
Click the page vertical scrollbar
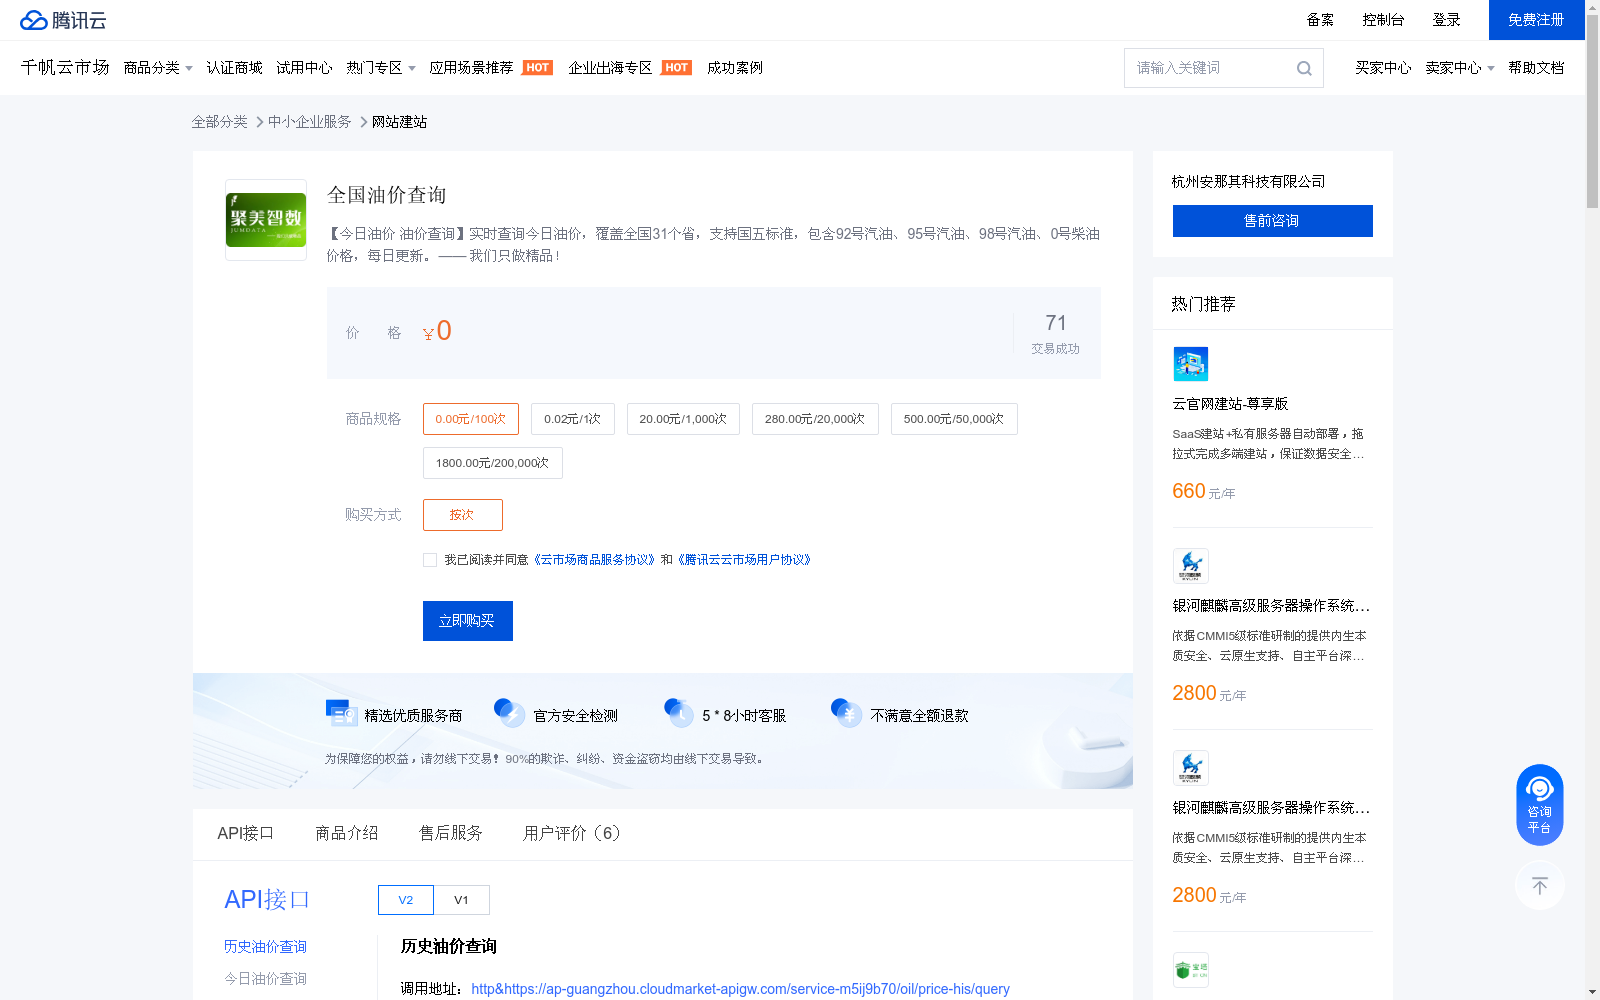1592,110
